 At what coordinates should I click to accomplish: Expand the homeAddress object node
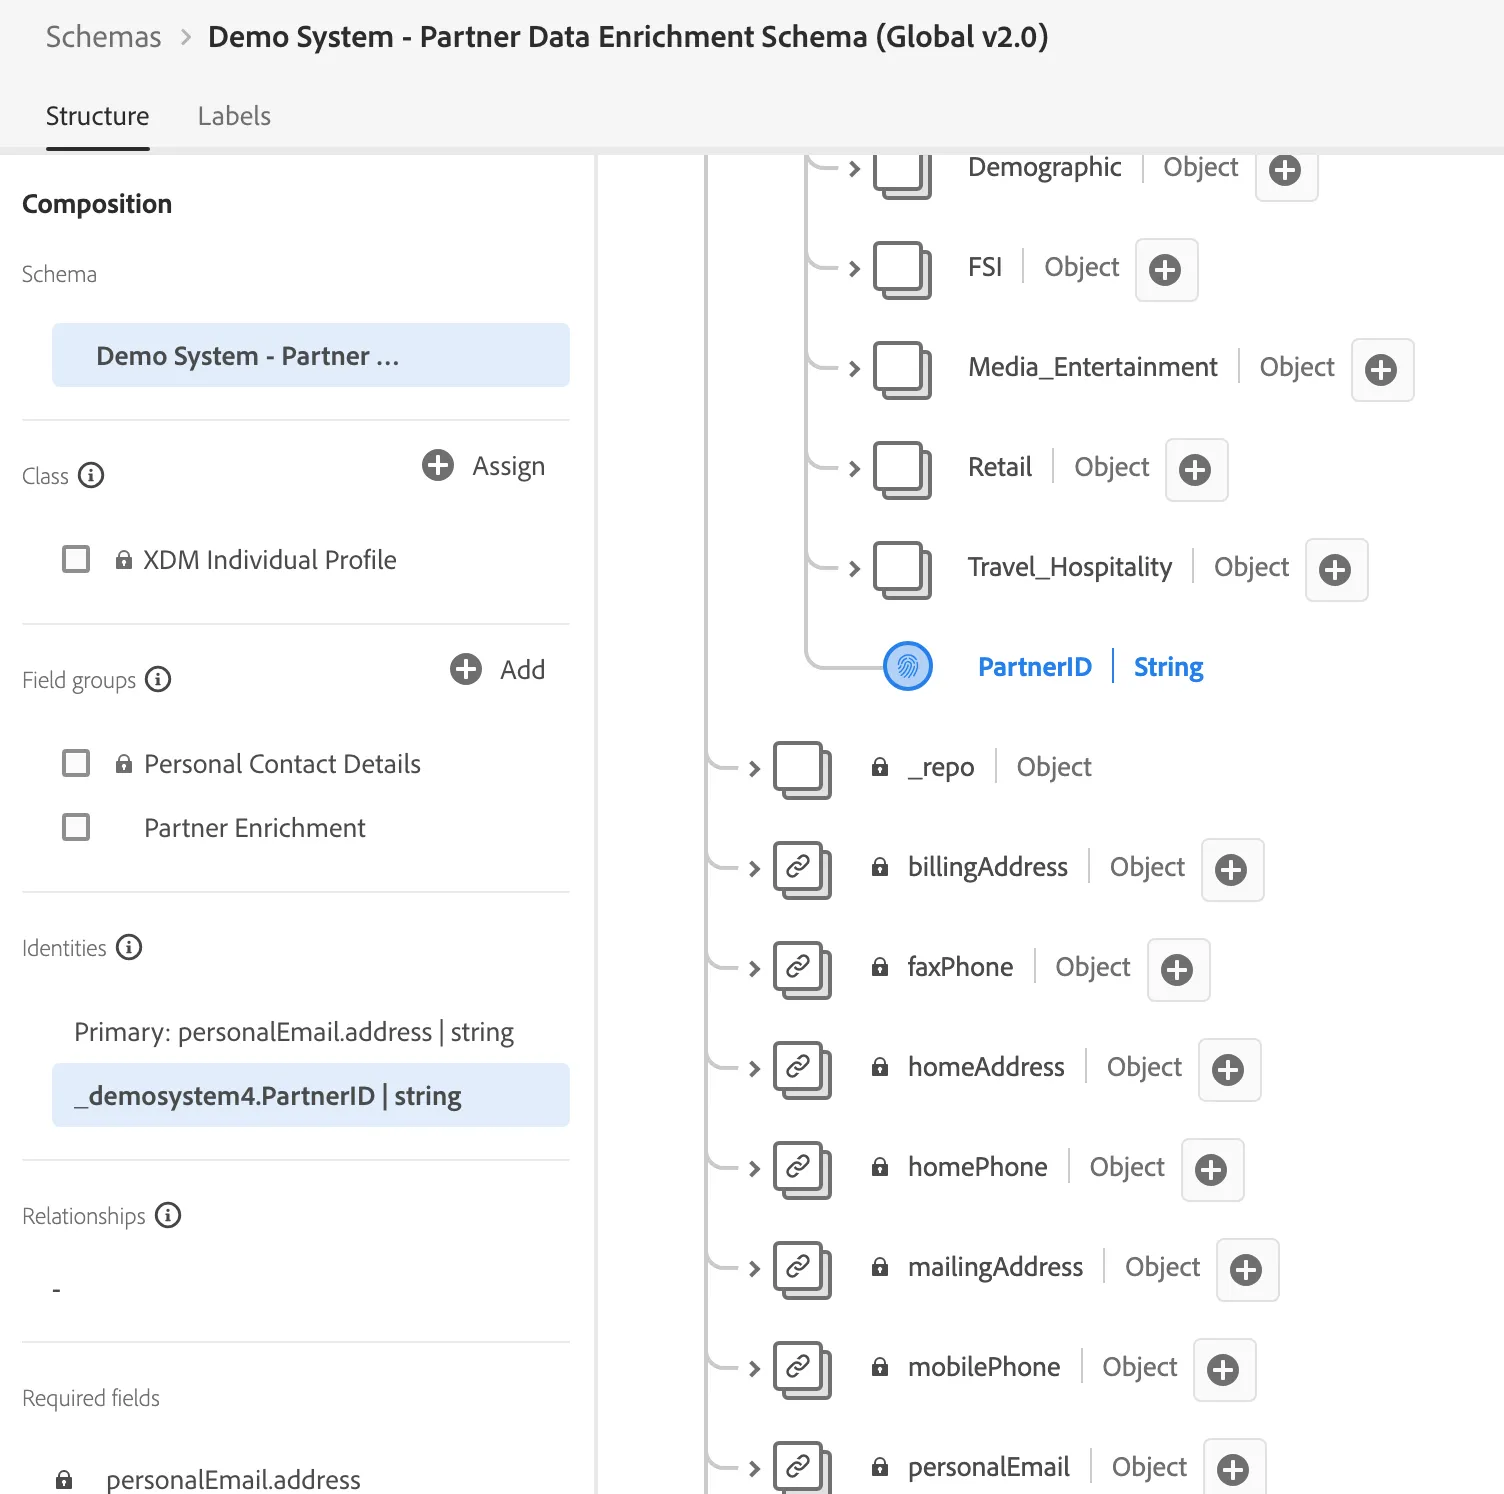(x=754, y=1069)
